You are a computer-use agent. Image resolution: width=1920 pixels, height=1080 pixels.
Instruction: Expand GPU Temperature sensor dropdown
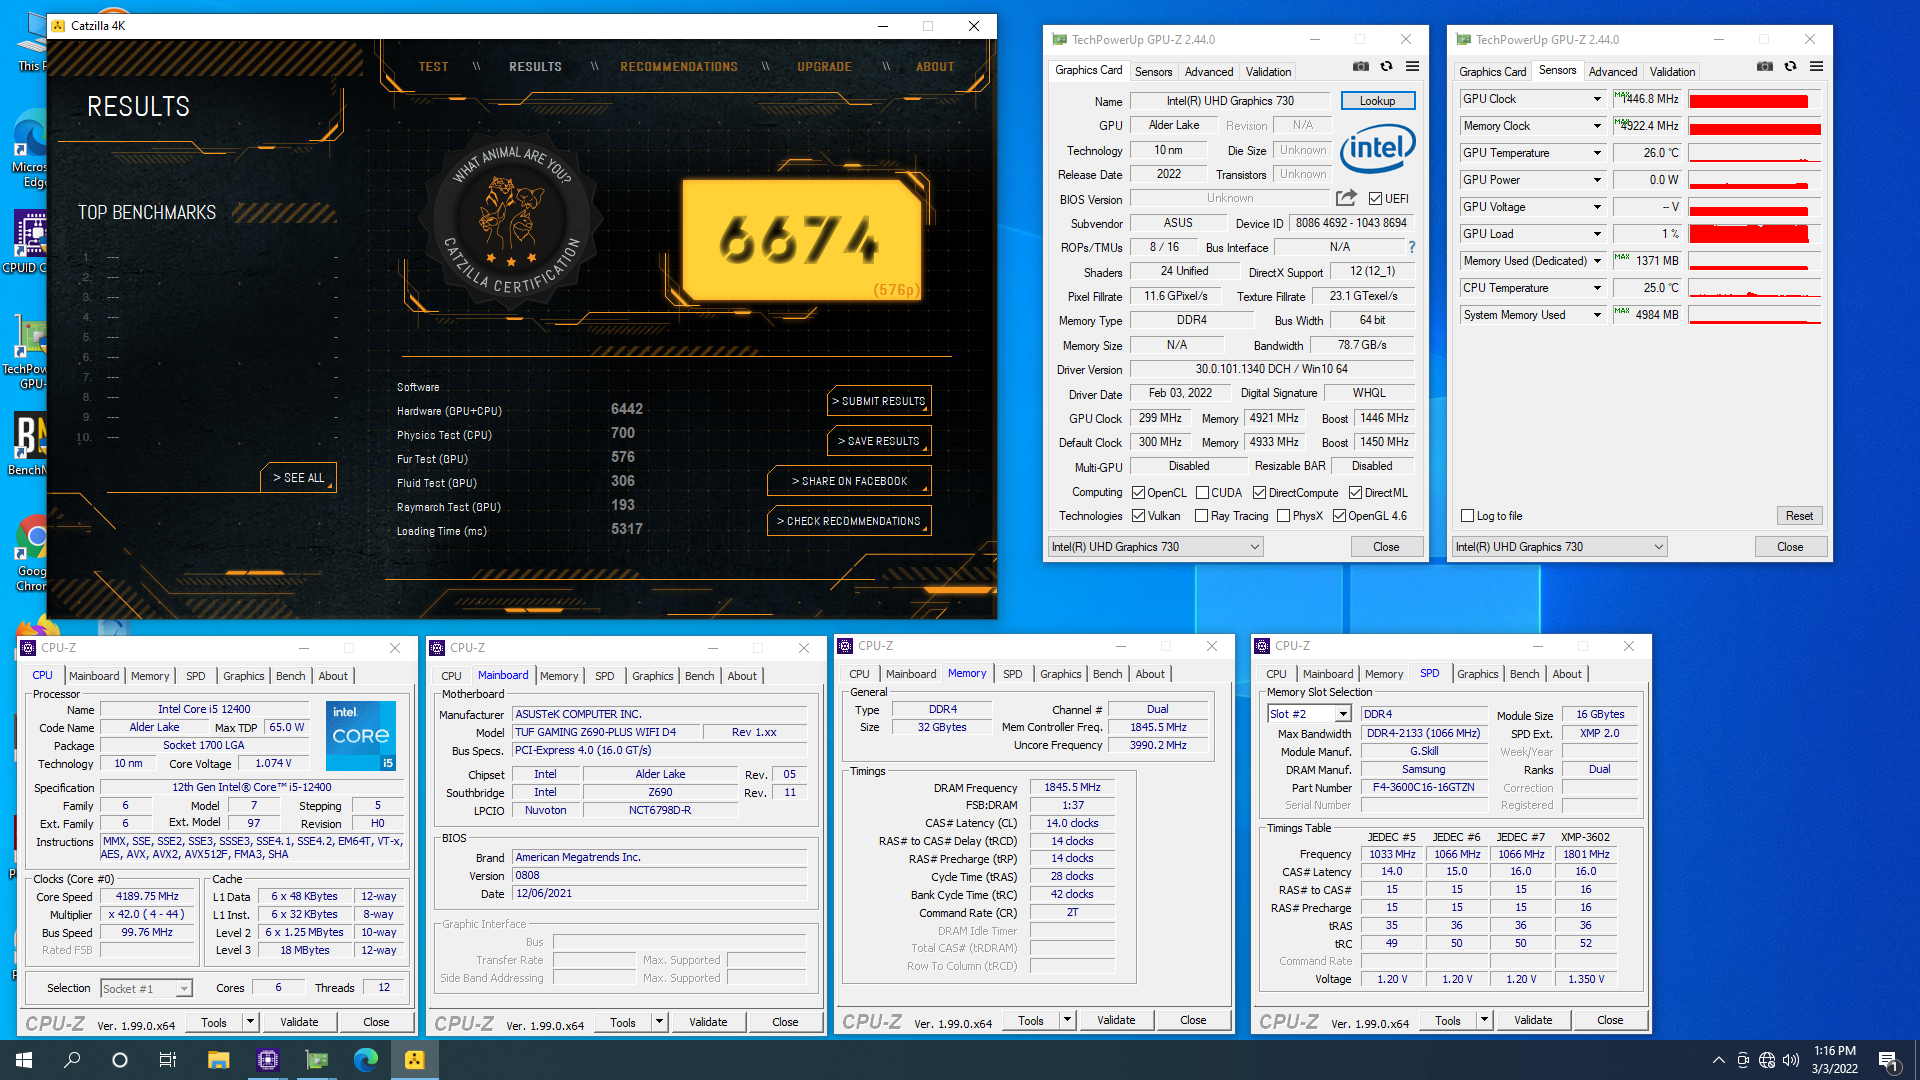click(x=1597, y=153)
